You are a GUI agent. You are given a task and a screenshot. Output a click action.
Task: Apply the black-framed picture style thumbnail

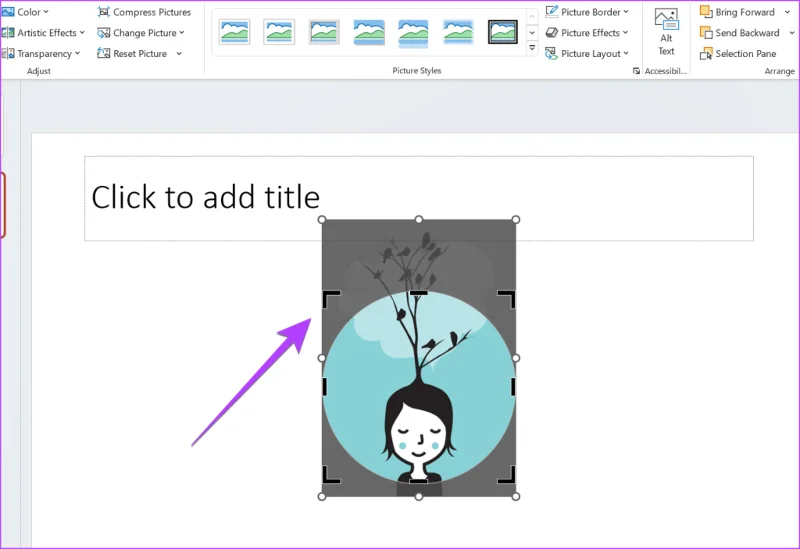click(503, 32)
